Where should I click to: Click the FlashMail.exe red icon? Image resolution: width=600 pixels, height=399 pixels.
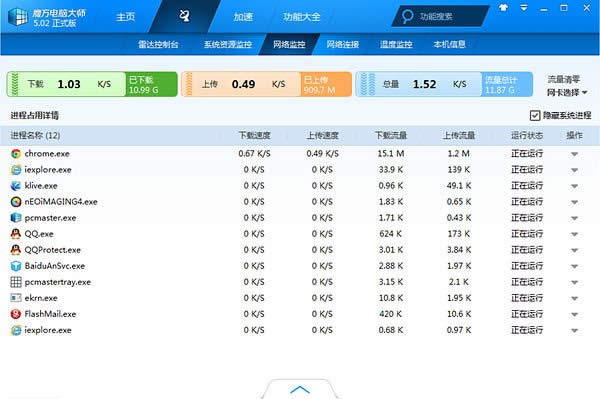(x=16, y=314)
